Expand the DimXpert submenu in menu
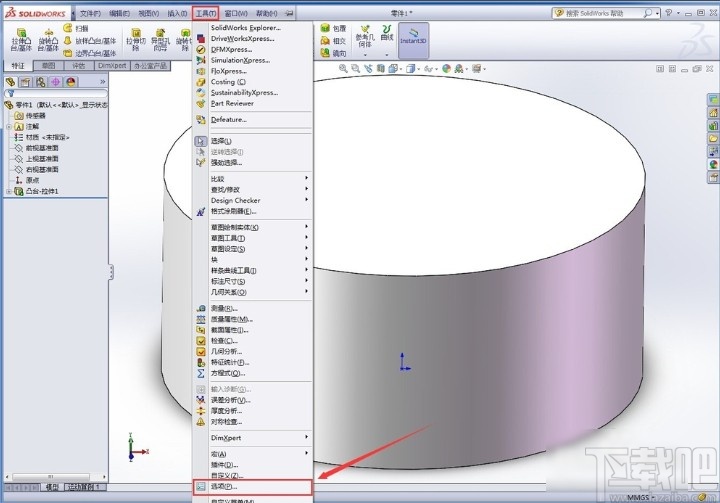Viewport: 720px width, 503px height. click(x=253, y=438)
